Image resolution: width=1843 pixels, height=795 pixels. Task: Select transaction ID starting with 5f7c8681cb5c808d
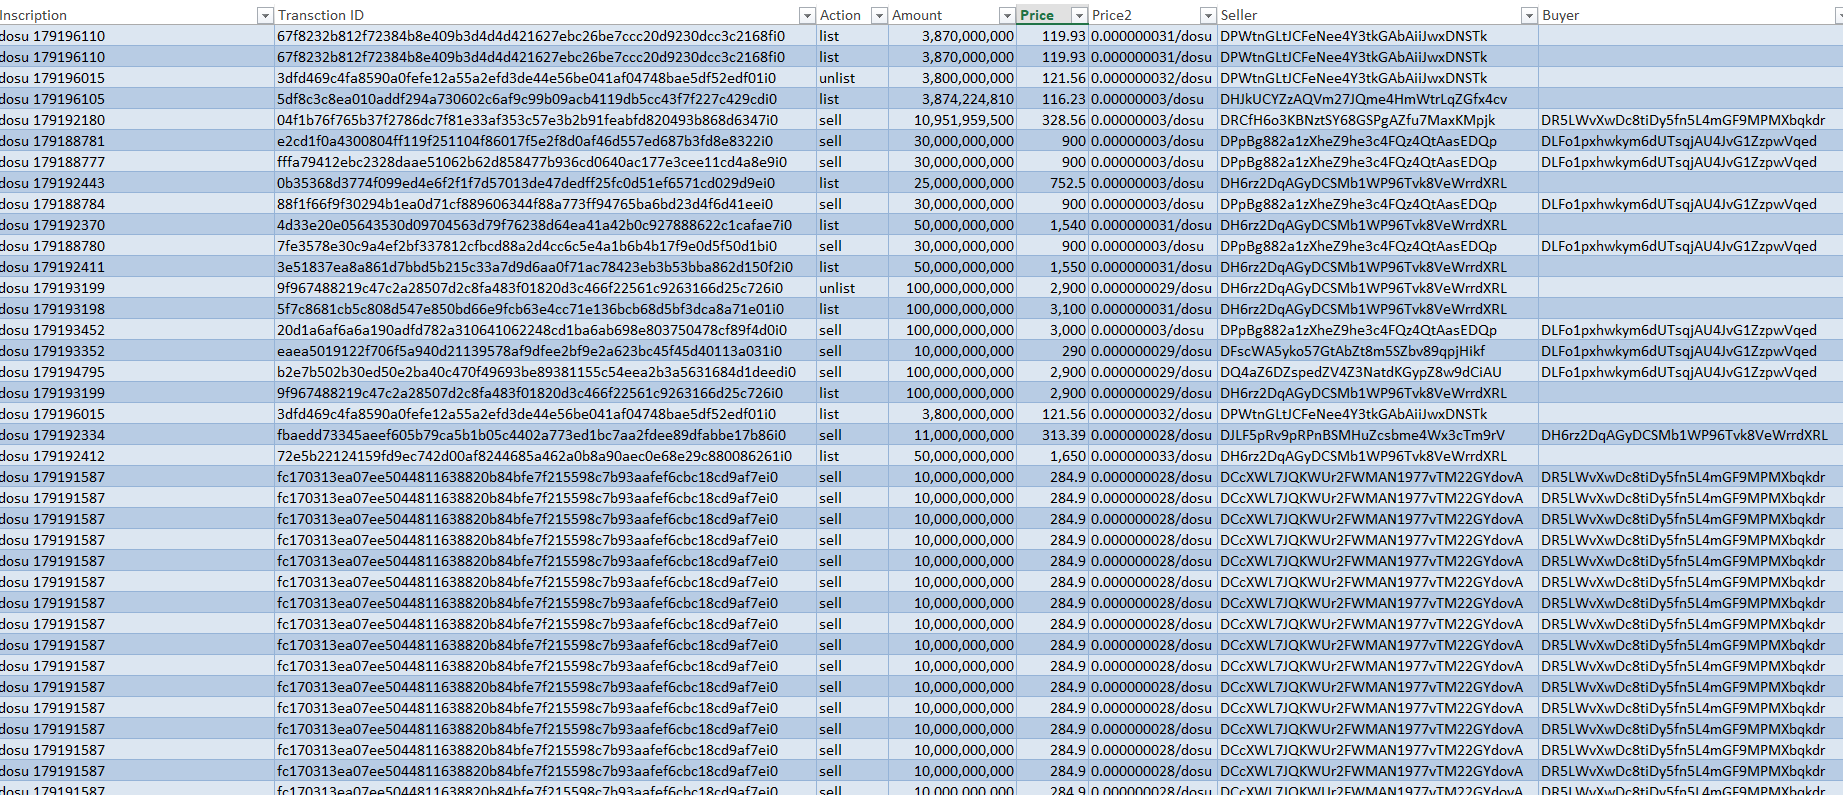545,309
